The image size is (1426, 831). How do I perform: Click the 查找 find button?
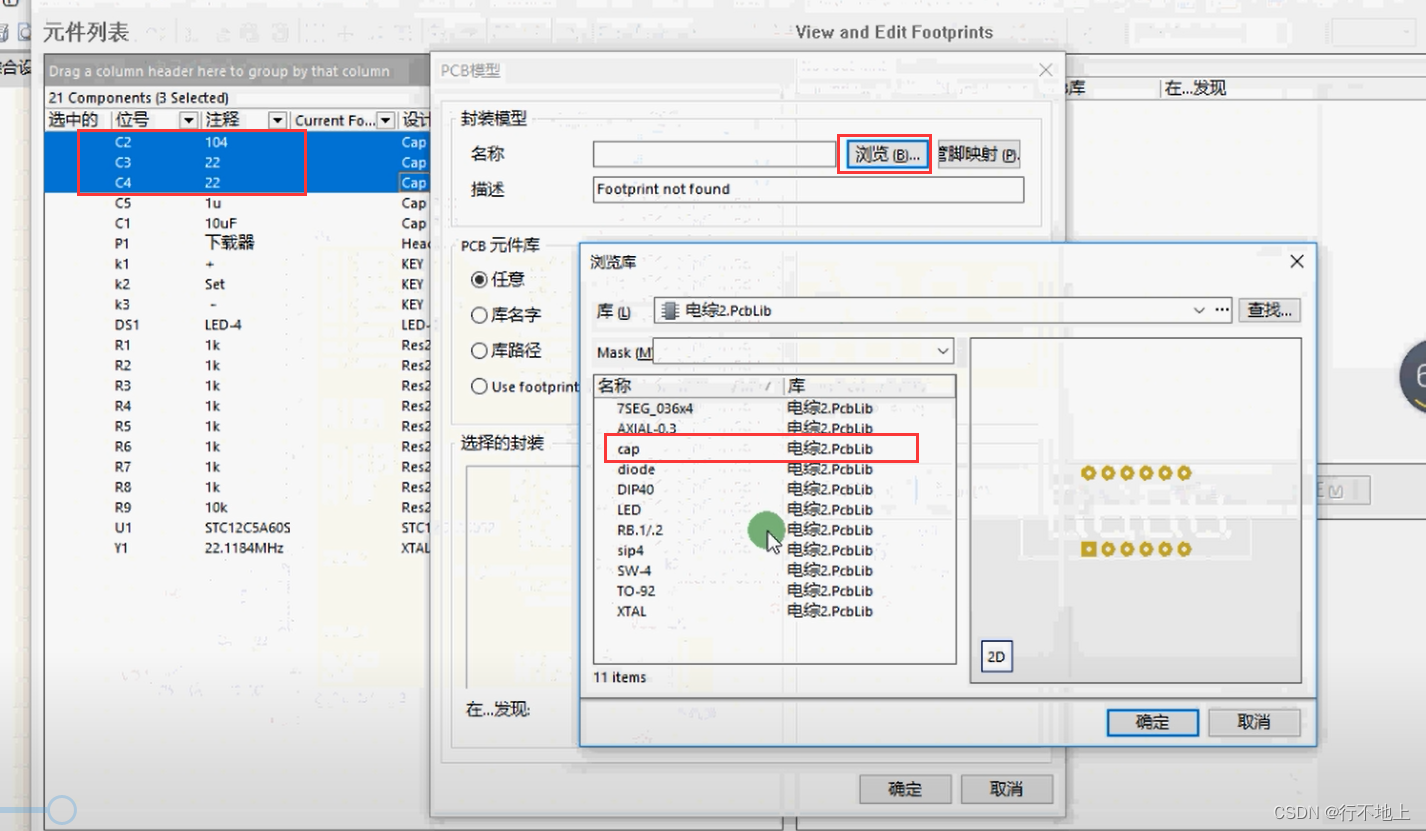pos(1270,311)
